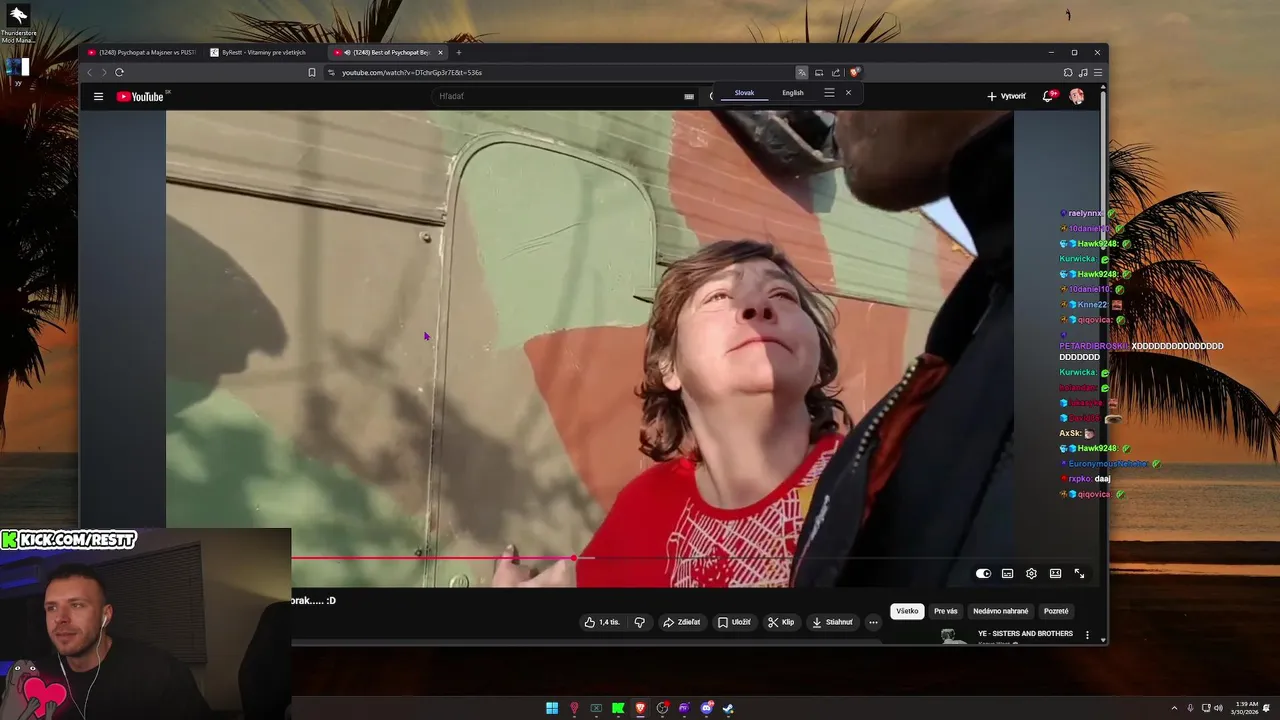This screenshot has height=720, width=1280.
Task: Open the Brave Shields lion icon
Action: click(854, 72)
